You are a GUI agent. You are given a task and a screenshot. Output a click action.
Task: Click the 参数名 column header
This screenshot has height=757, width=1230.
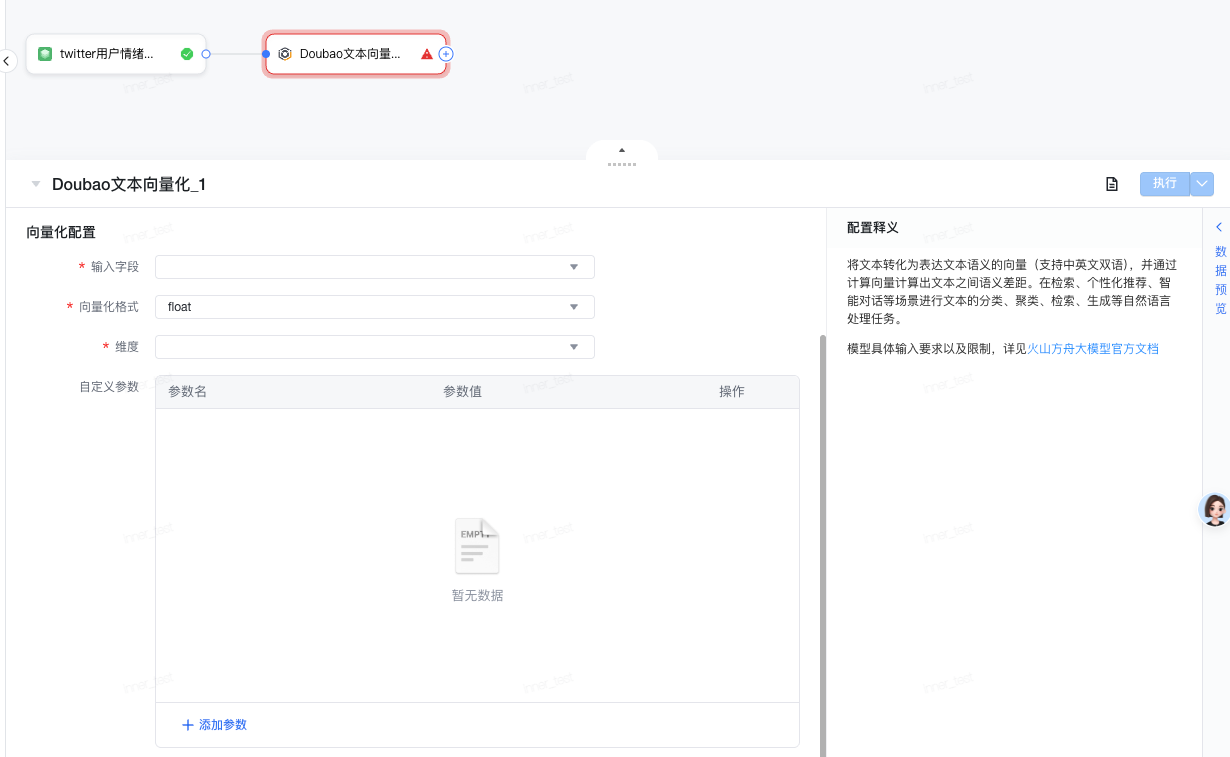(x=187, y=392)
